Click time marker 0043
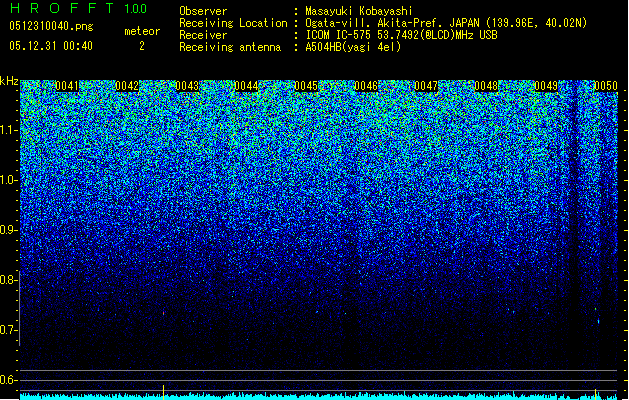This screenshot has width=629, height=400. pos(187,86)
